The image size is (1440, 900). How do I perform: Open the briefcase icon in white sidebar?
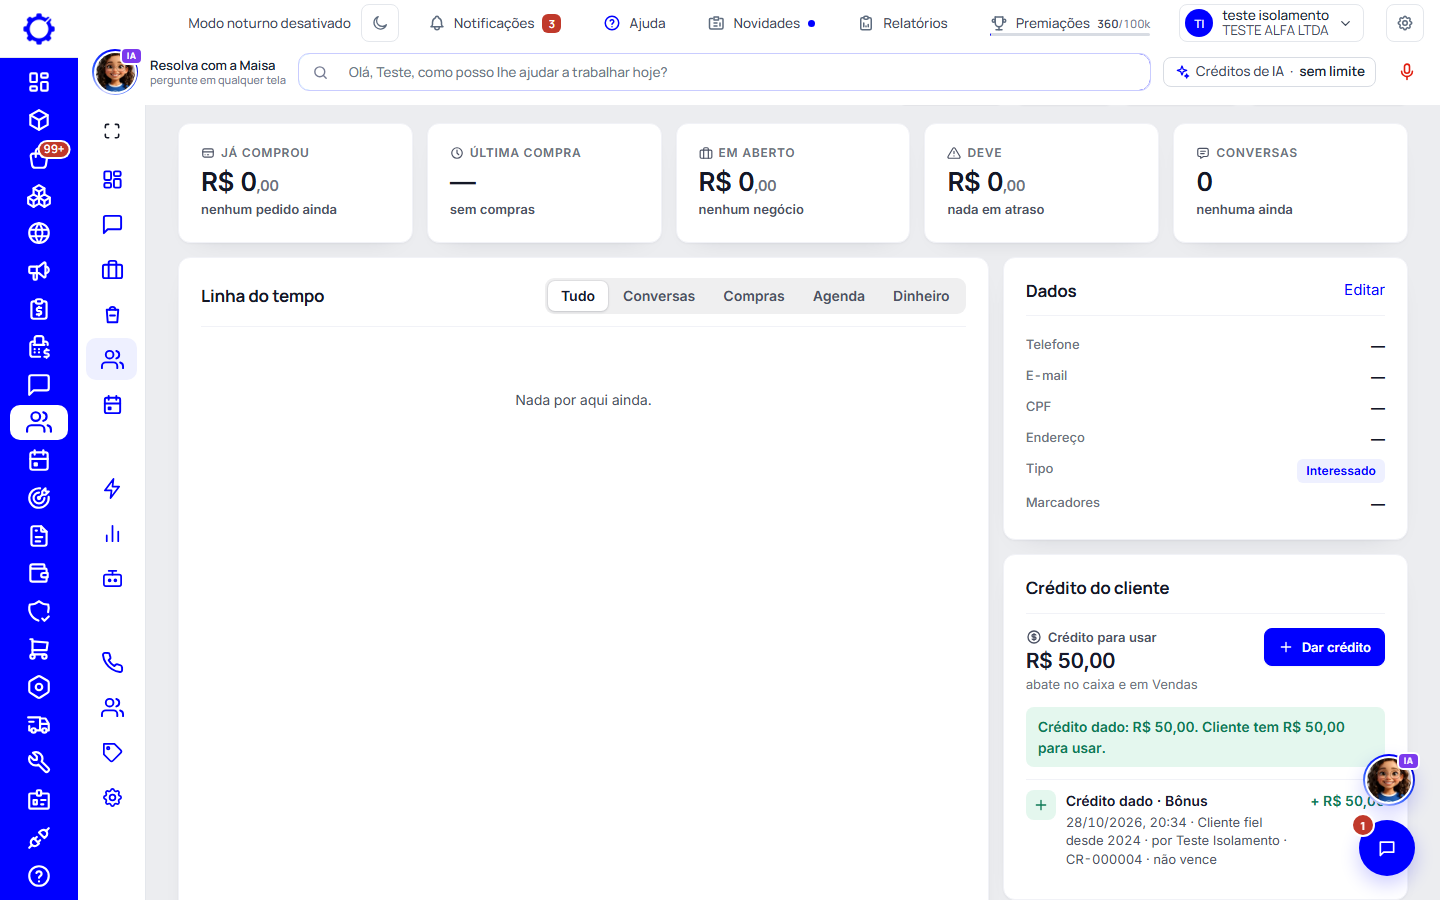[x=112, y=270]
